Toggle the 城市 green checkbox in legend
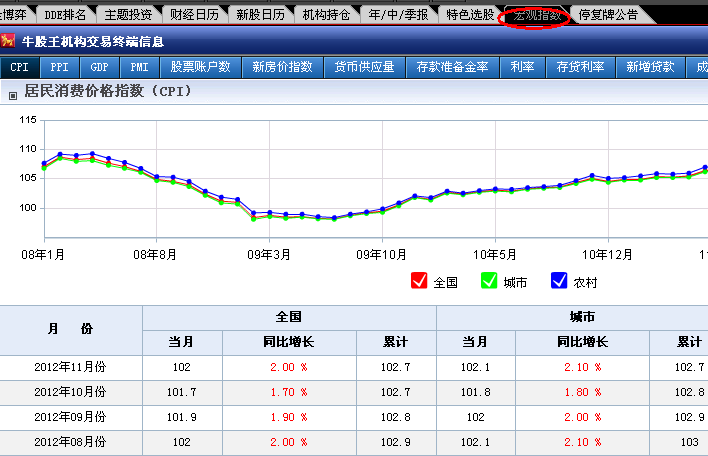The width and height of the screenshot is (708, 456). (x=489, y=280)
